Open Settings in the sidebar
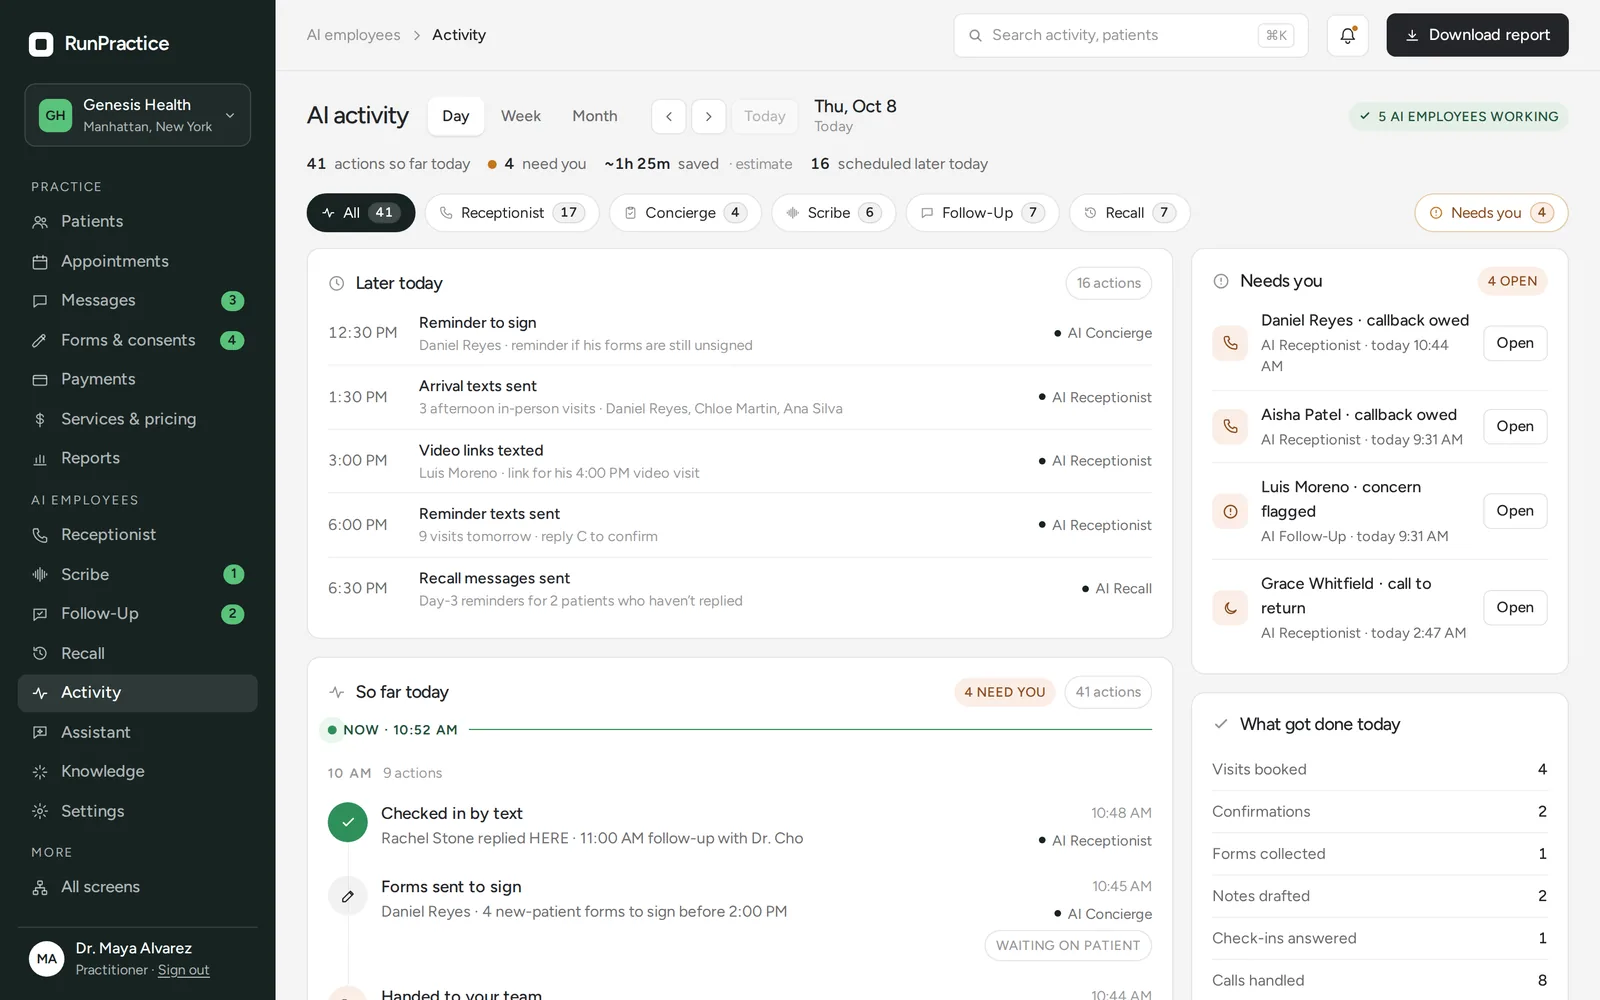This screenshot has width=1600, height=1000. (138, 811)
